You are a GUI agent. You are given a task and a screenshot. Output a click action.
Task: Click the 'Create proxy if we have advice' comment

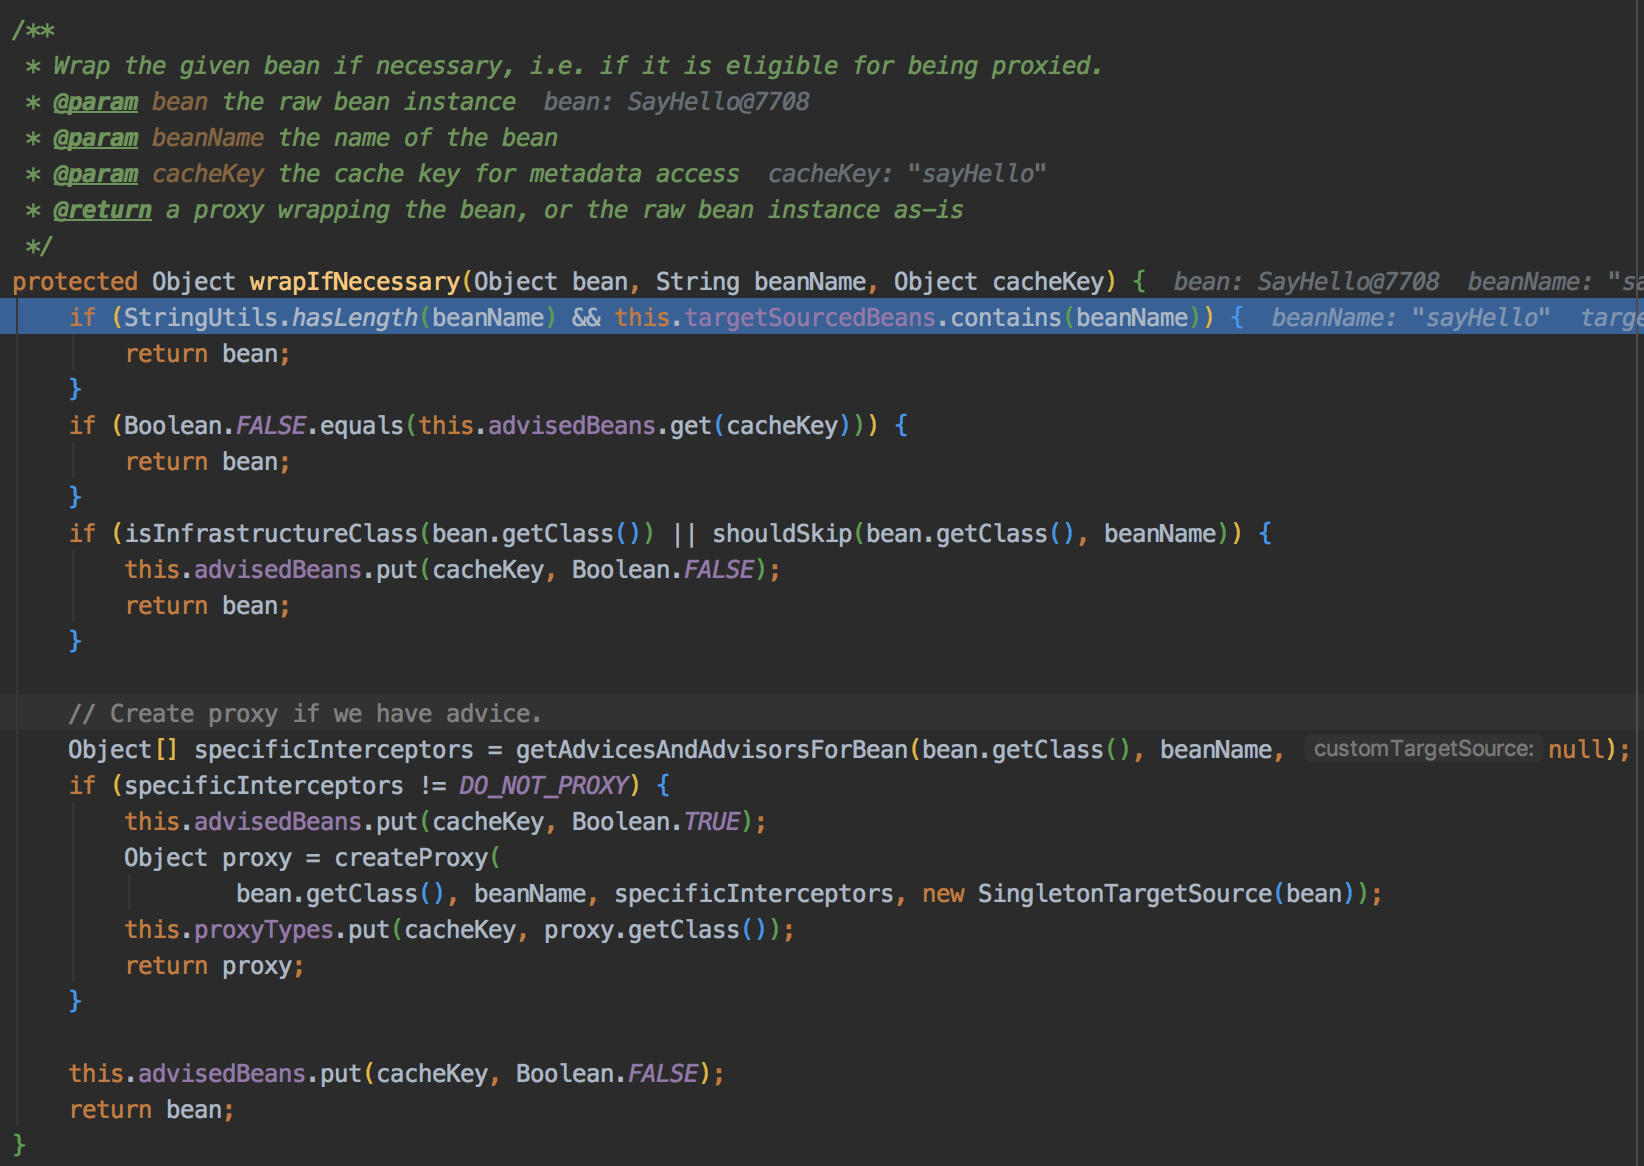[305, 714]
